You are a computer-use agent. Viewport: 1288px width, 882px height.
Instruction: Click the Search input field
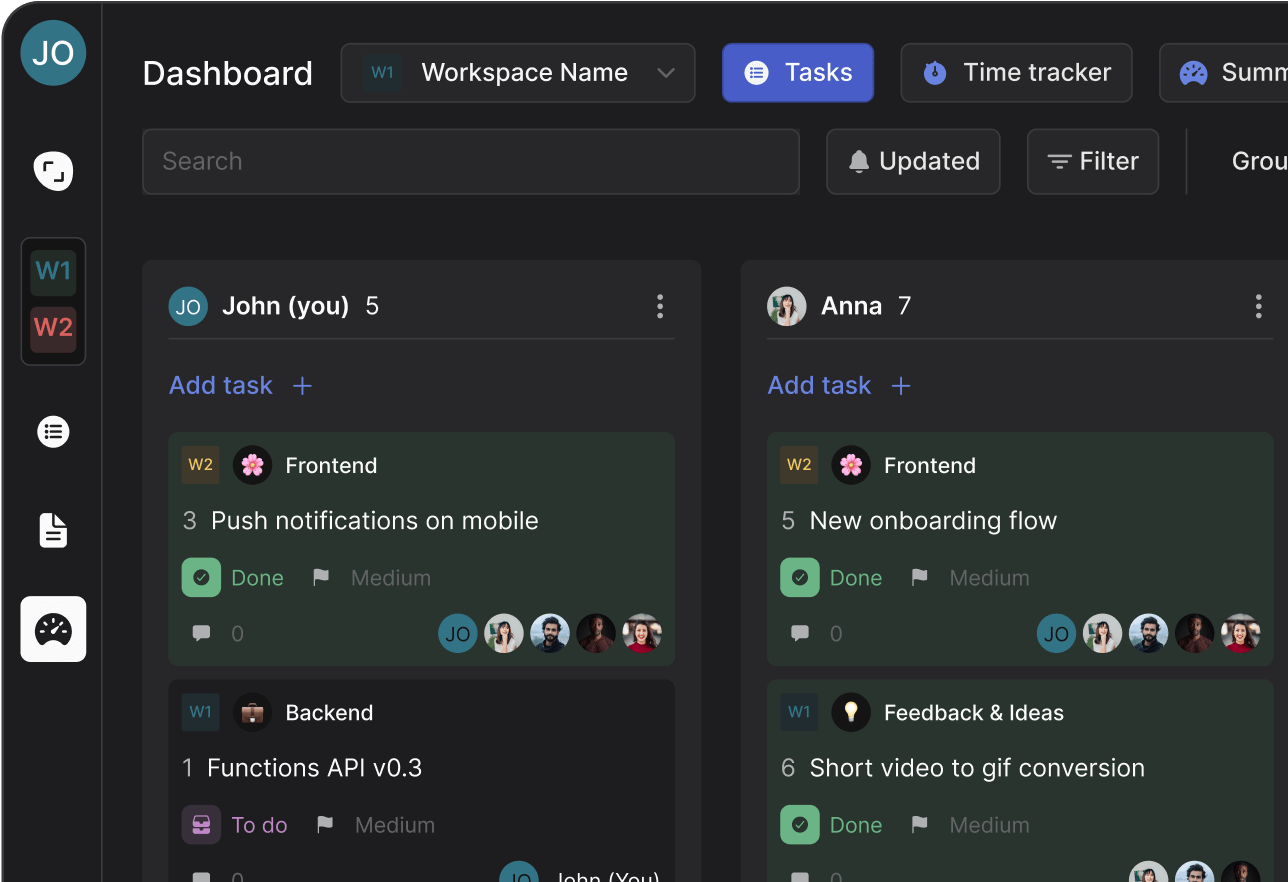tap(470, 161)
